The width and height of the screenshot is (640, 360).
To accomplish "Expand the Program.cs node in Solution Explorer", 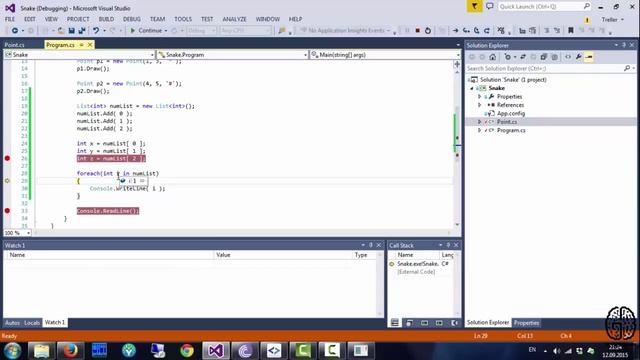I will [480, 130].
